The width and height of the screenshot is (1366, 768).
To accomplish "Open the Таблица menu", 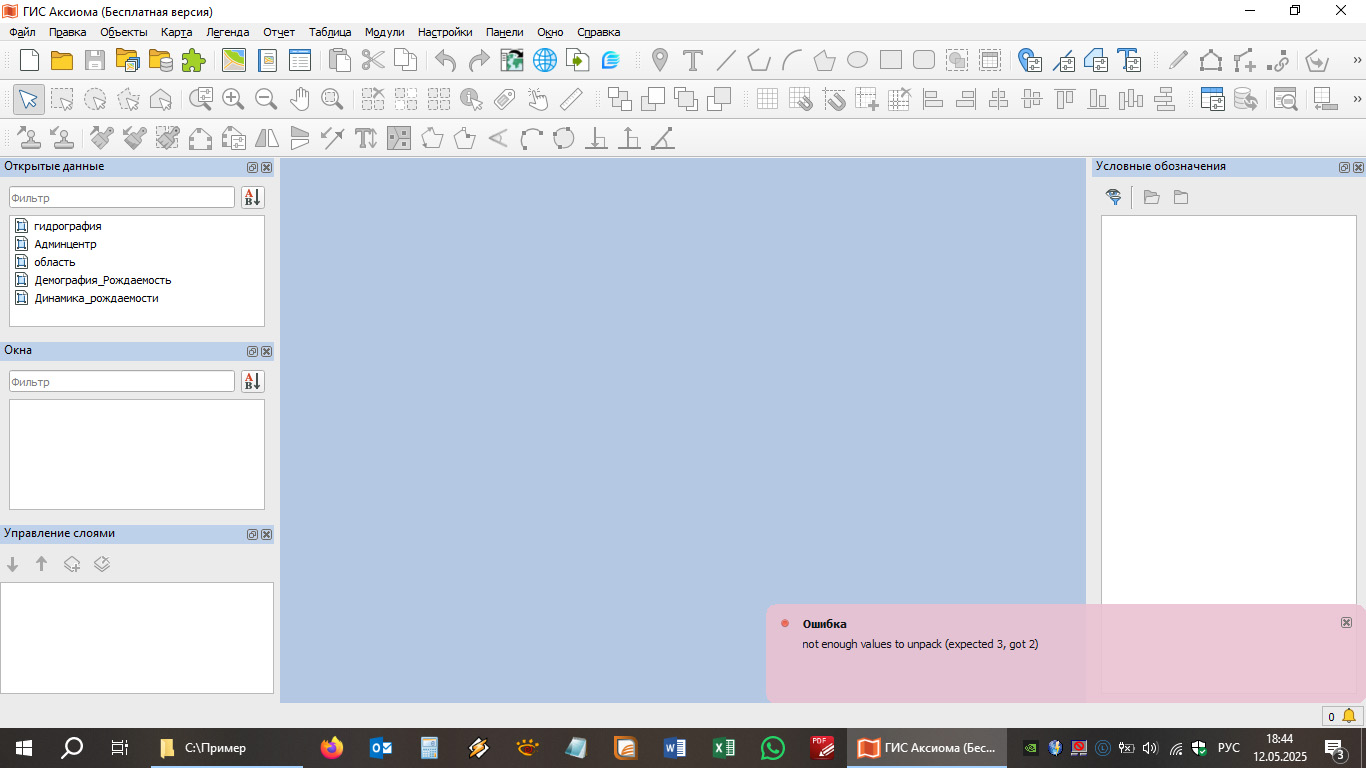I will [x=330, y=32].
